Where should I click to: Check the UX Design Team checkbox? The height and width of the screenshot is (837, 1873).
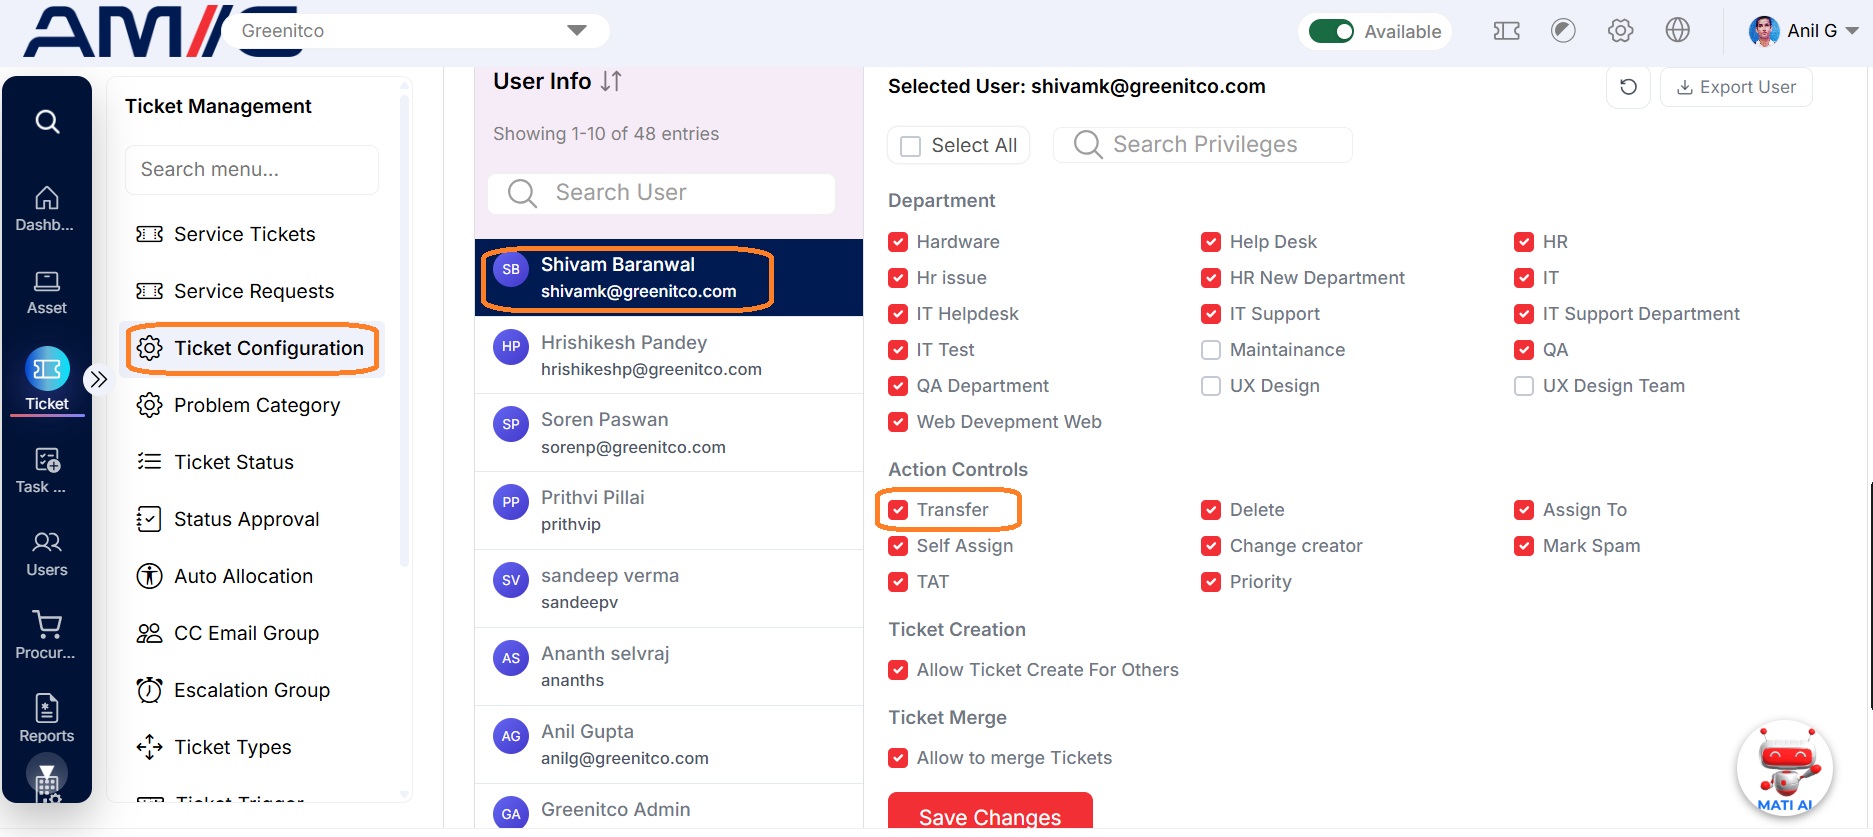coord(1523,386)
